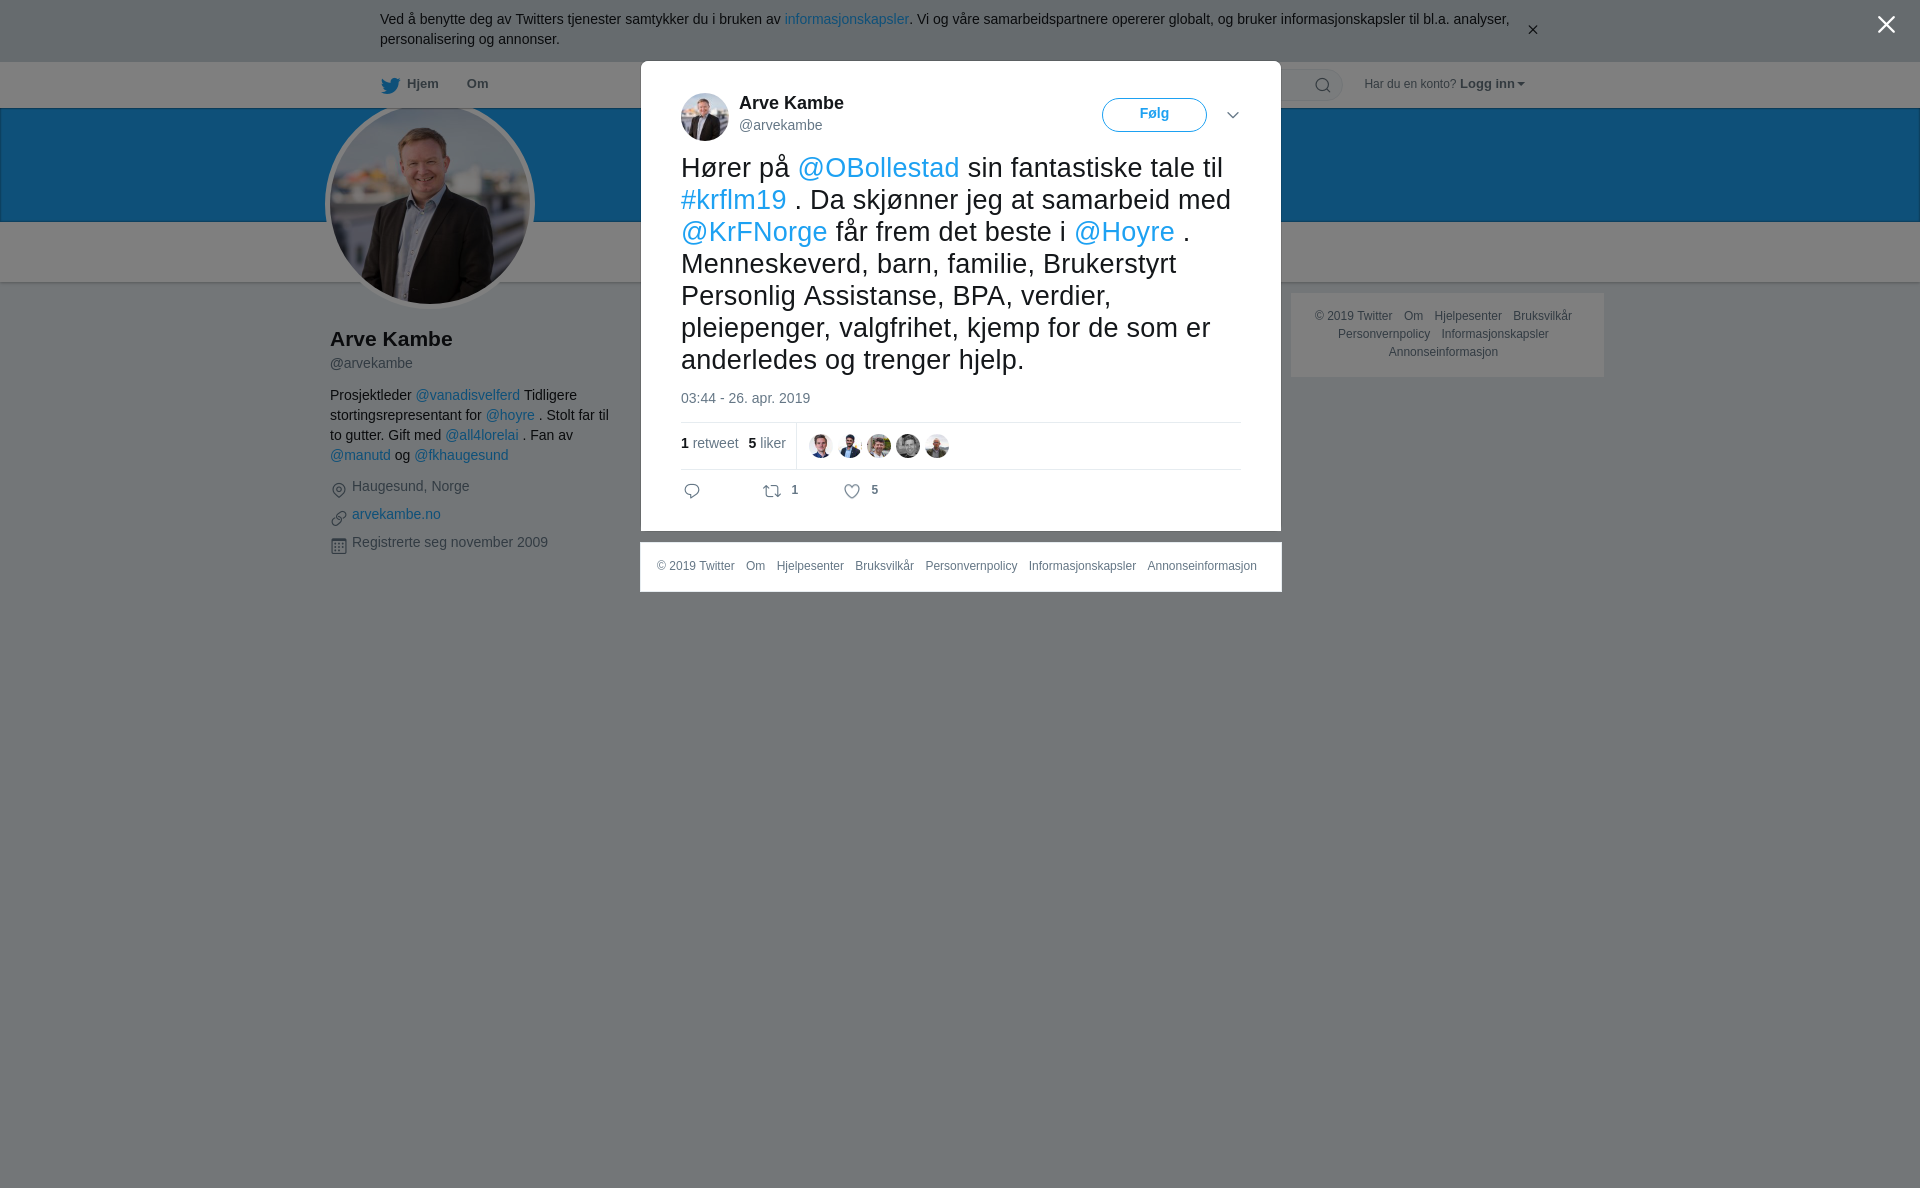Click the search magnifier icon
The image size is (1920, 1188).
[1323, 85]
